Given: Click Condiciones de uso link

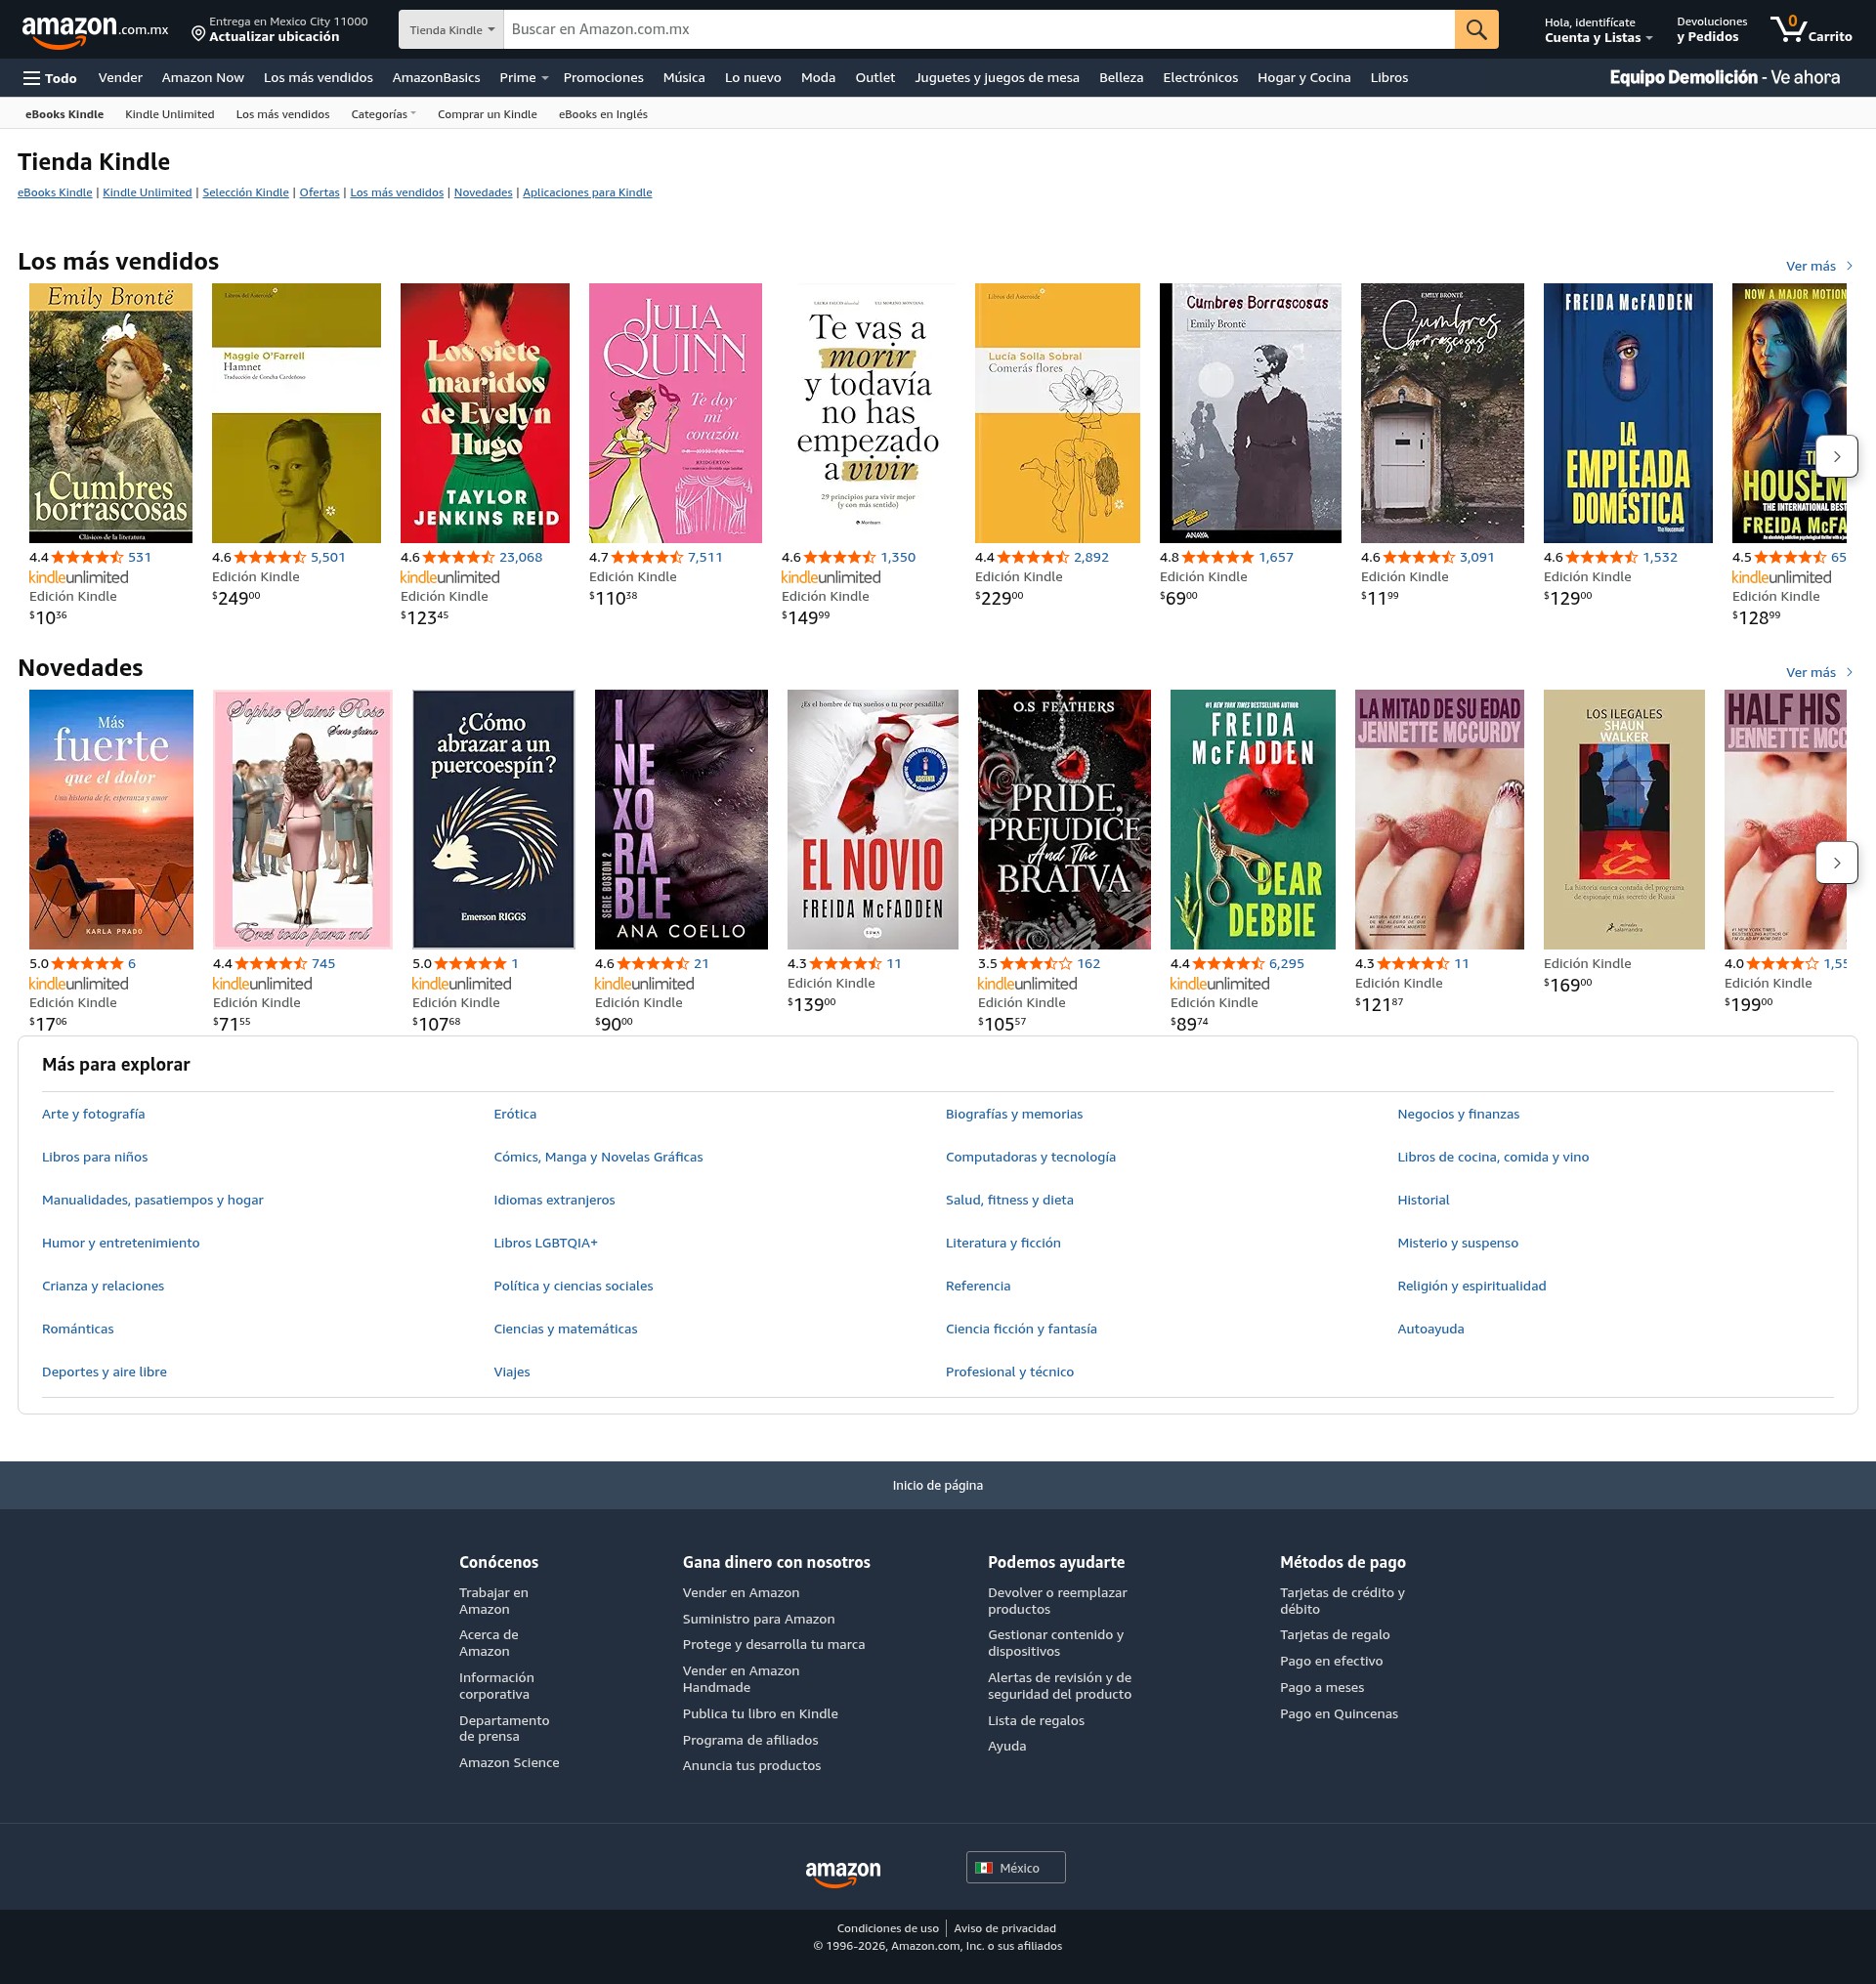Looking at the screenshot, I should point(887,1928).
